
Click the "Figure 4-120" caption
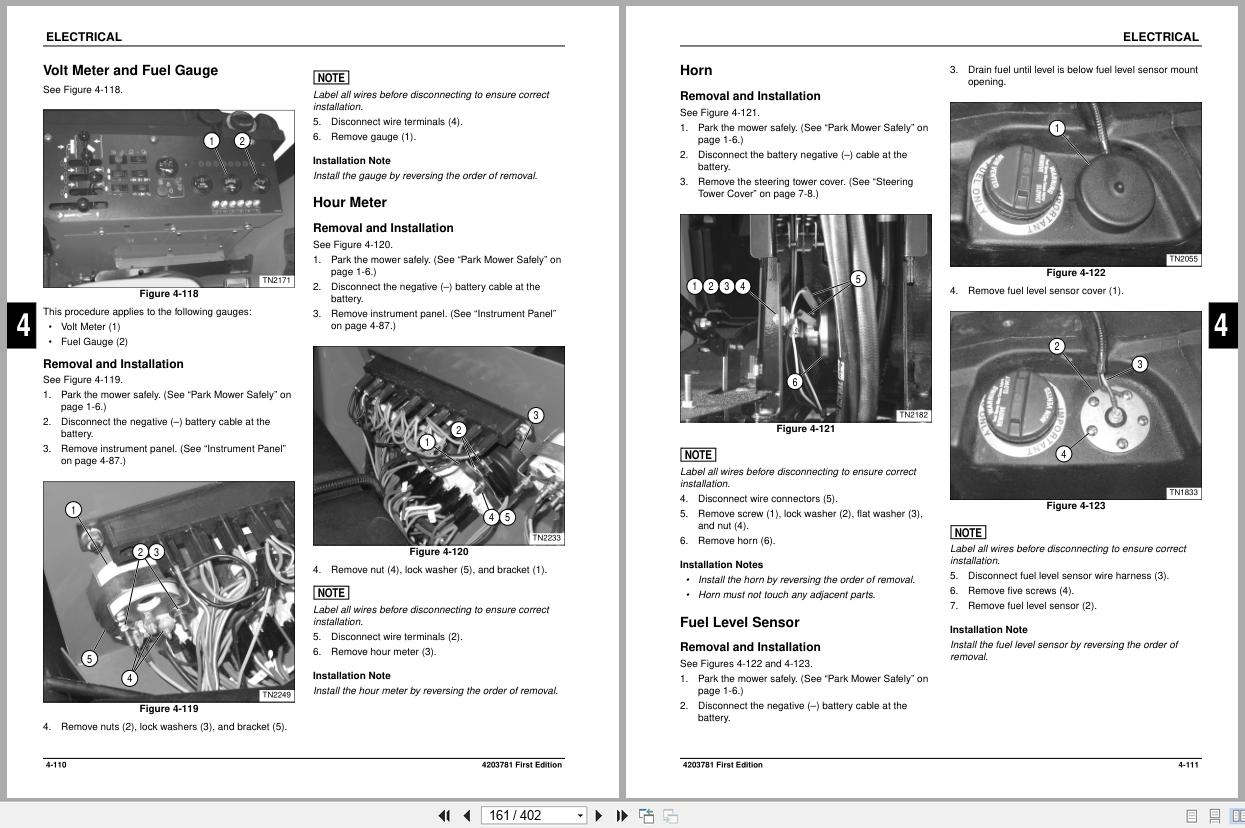coord(439,552)
